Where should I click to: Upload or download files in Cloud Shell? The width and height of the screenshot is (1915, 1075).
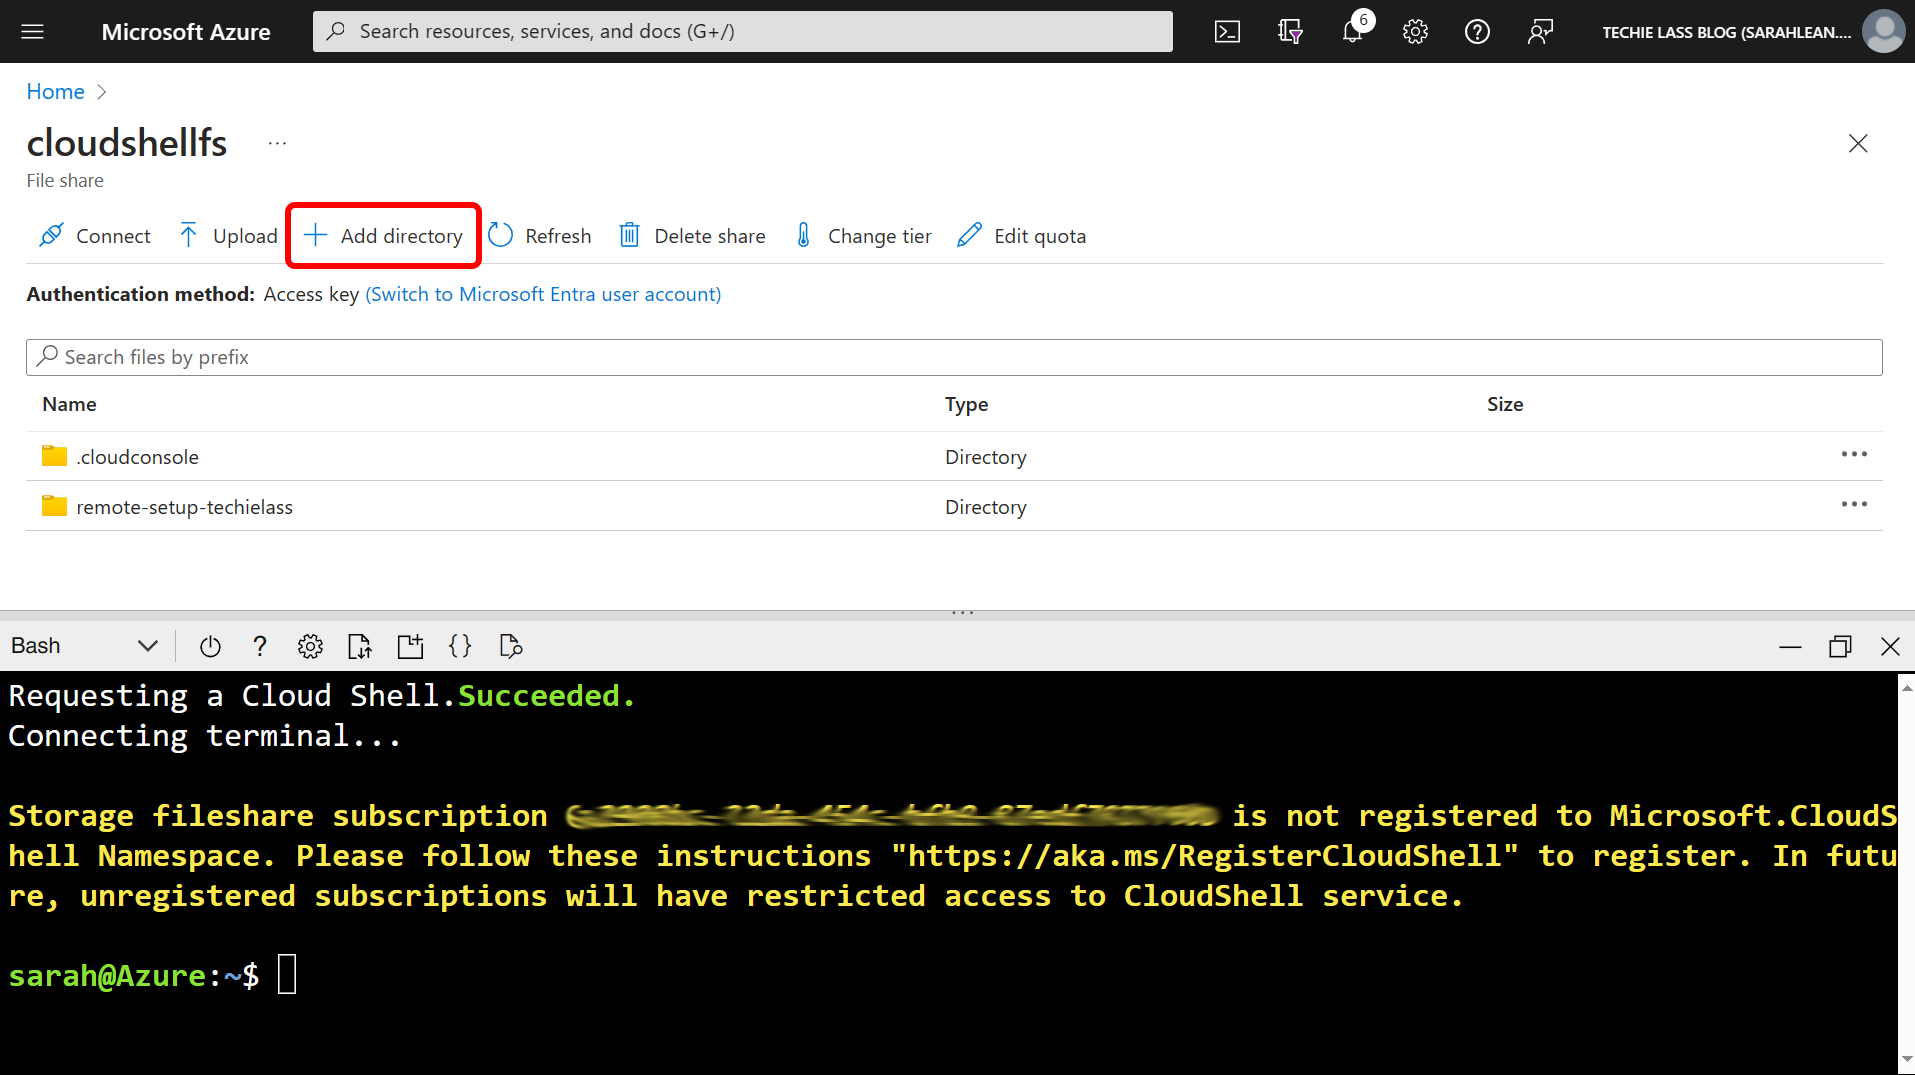click(x=359, y=645)
